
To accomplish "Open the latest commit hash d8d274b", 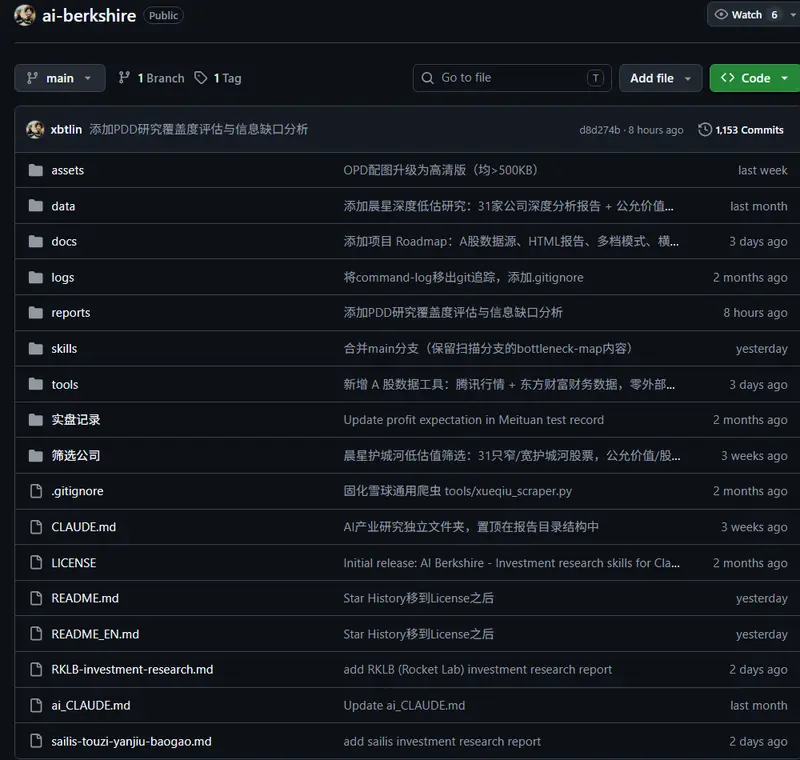I will pyautogui.click(x=599, y=130).
